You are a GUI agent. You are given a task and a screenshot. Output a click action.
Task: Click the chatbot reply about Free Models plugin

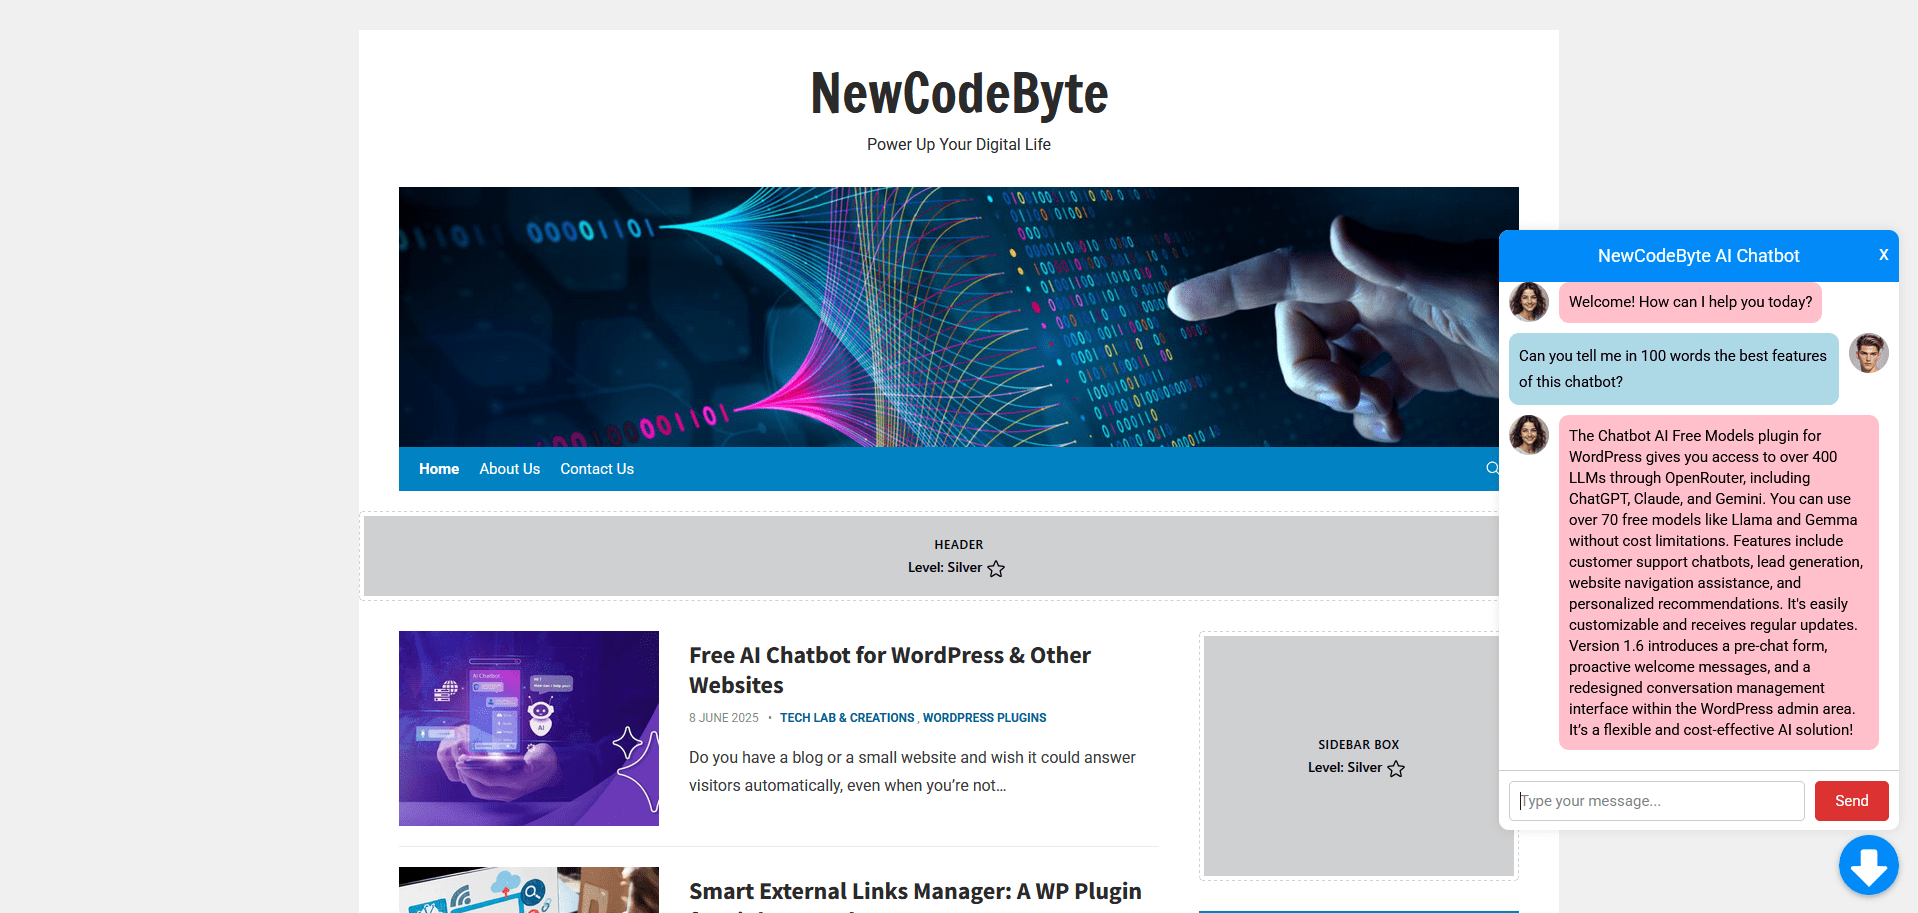(x=1718, y=583)
